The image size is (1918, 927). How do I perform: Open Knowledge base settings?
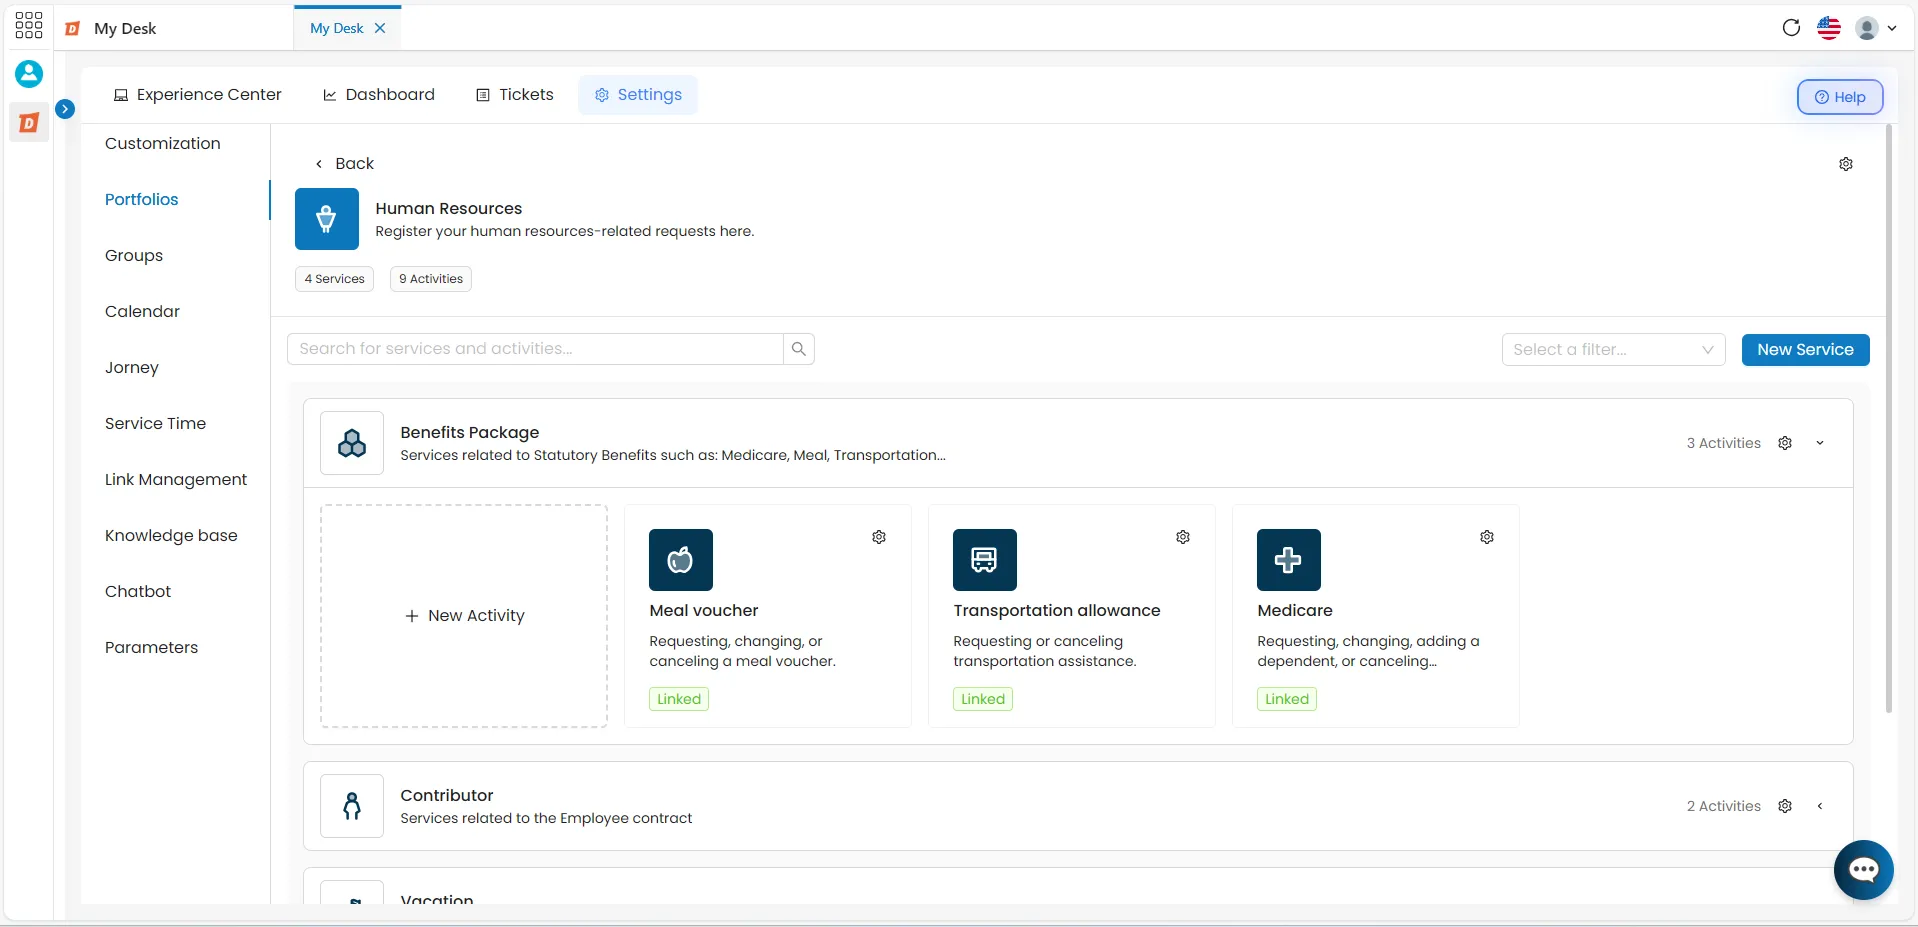point(171,535)
